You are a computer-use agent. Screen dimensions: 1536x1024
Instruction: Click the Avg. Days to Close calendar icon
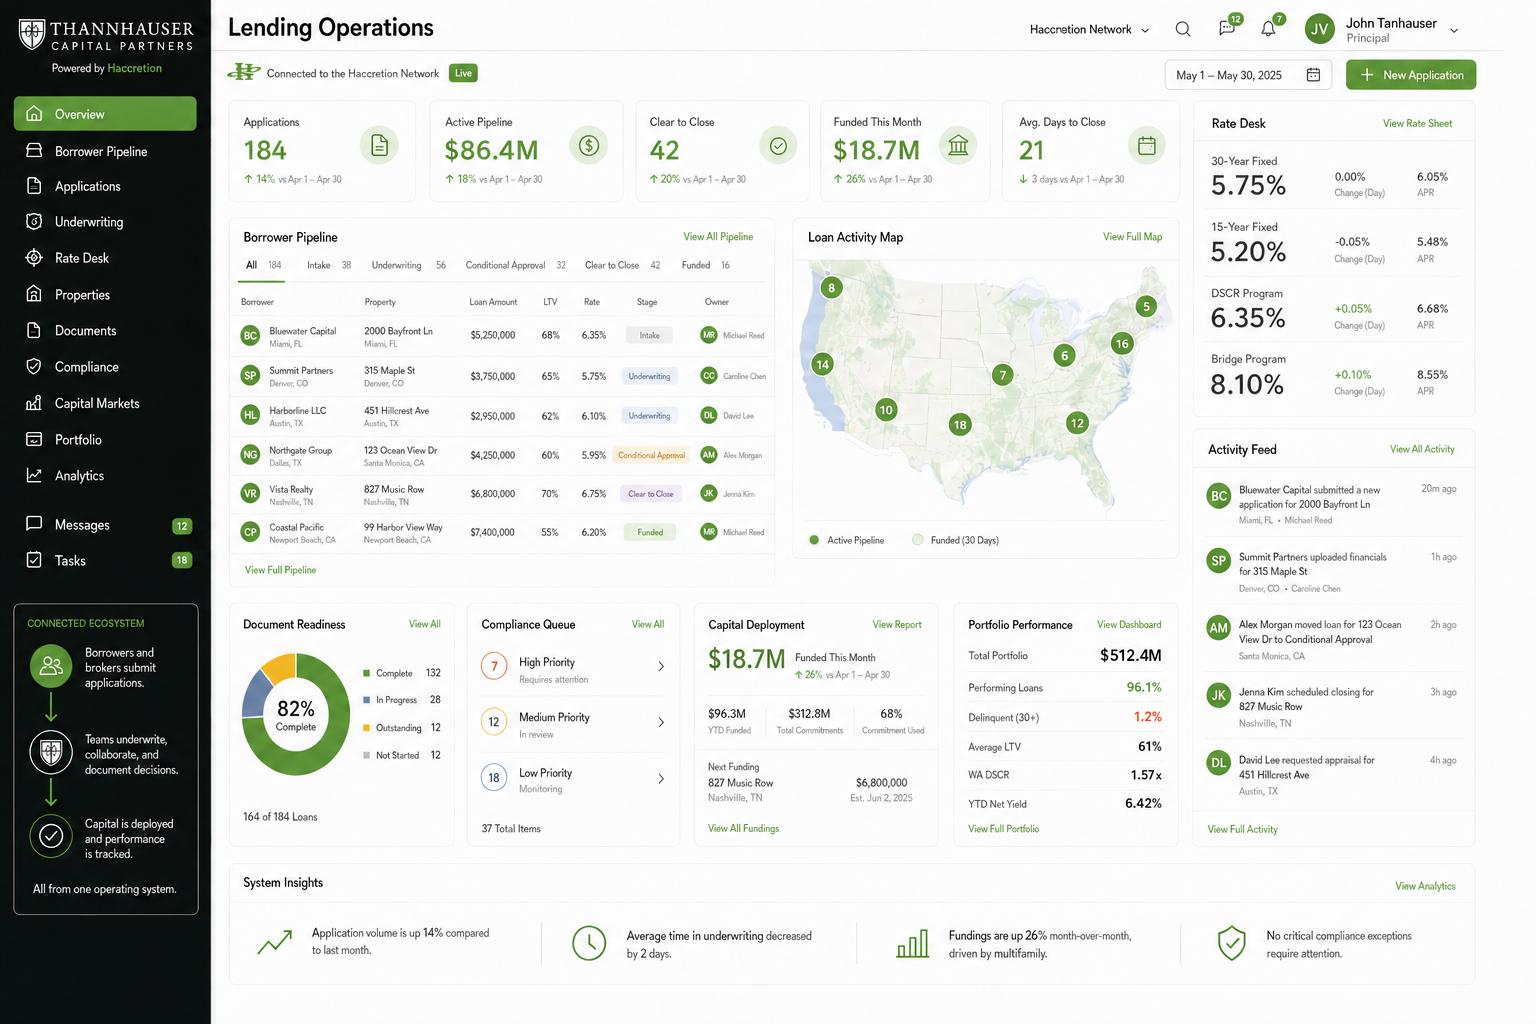coord(1147,146)
